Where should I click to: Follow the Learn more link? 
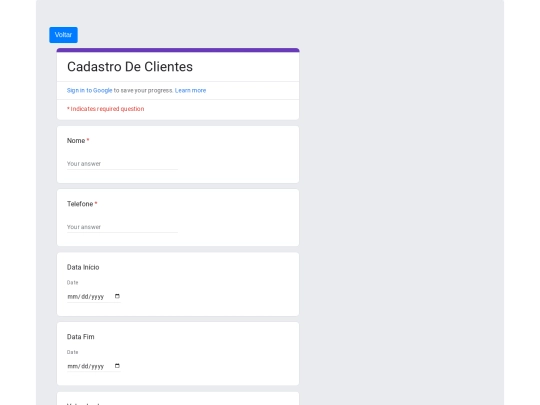pos(190,90)
